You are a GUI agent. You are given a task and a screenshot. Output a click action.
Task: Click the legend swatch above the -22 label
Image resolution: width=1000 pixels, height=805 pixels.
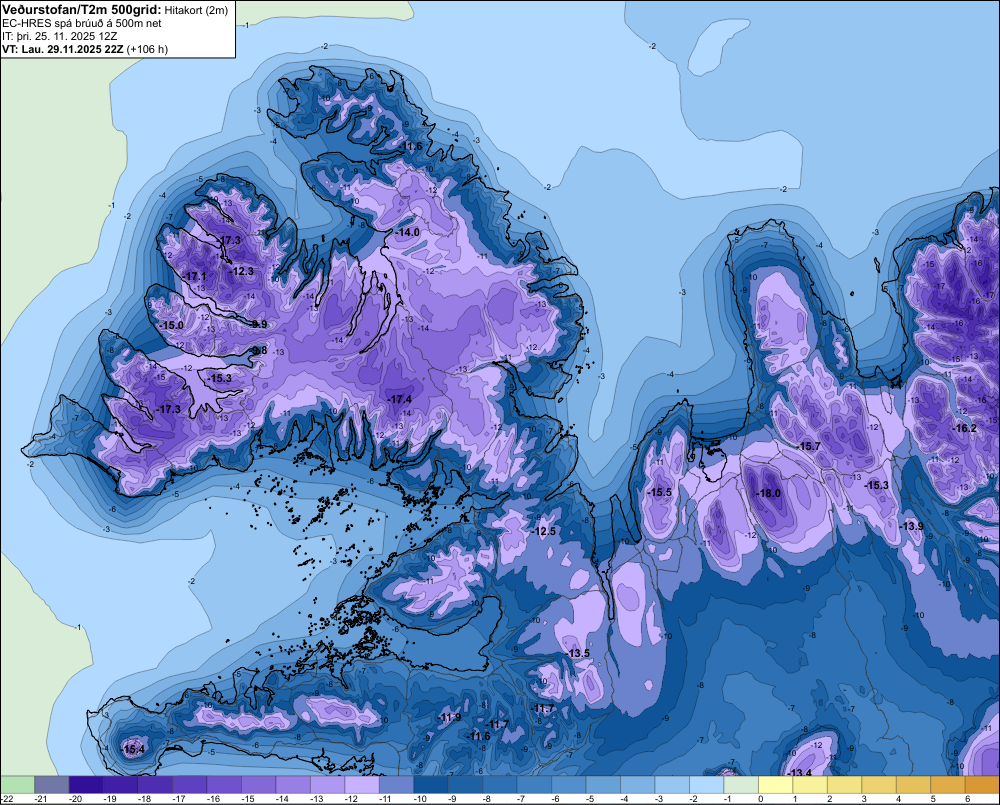click(x=17, y=784)
